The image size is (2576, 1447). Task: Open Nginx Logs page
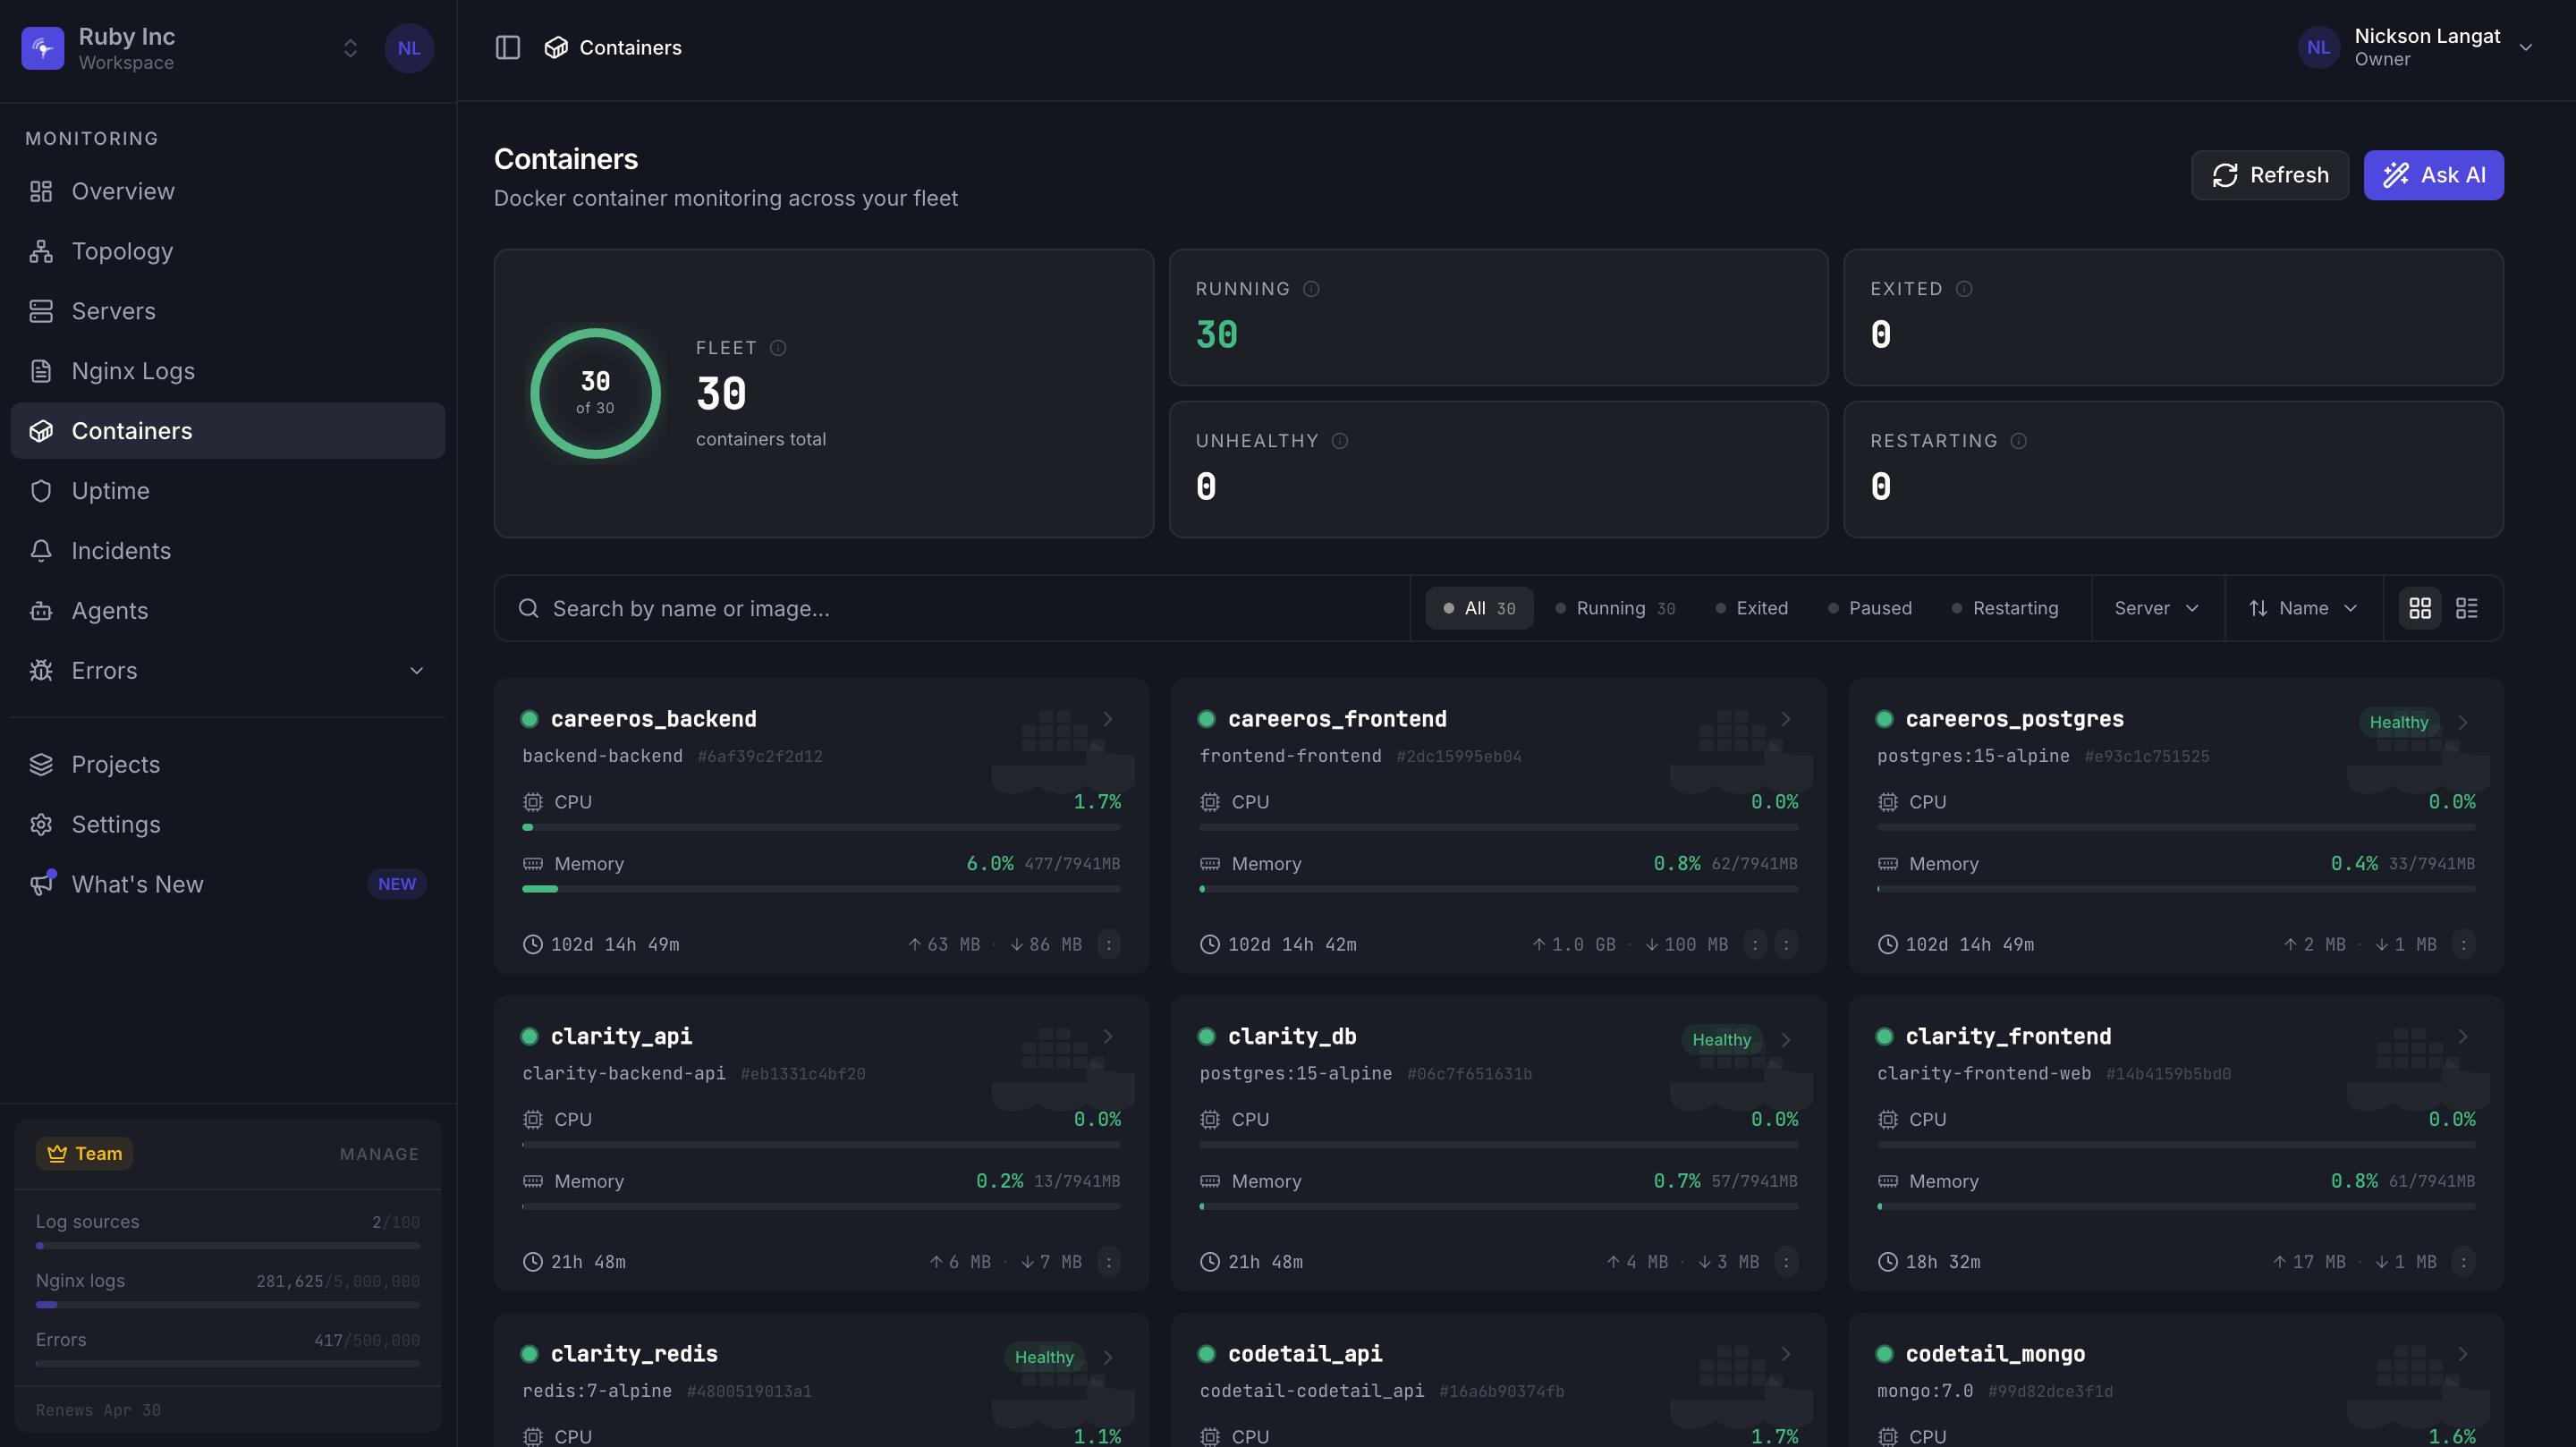[x=228, y=371]
